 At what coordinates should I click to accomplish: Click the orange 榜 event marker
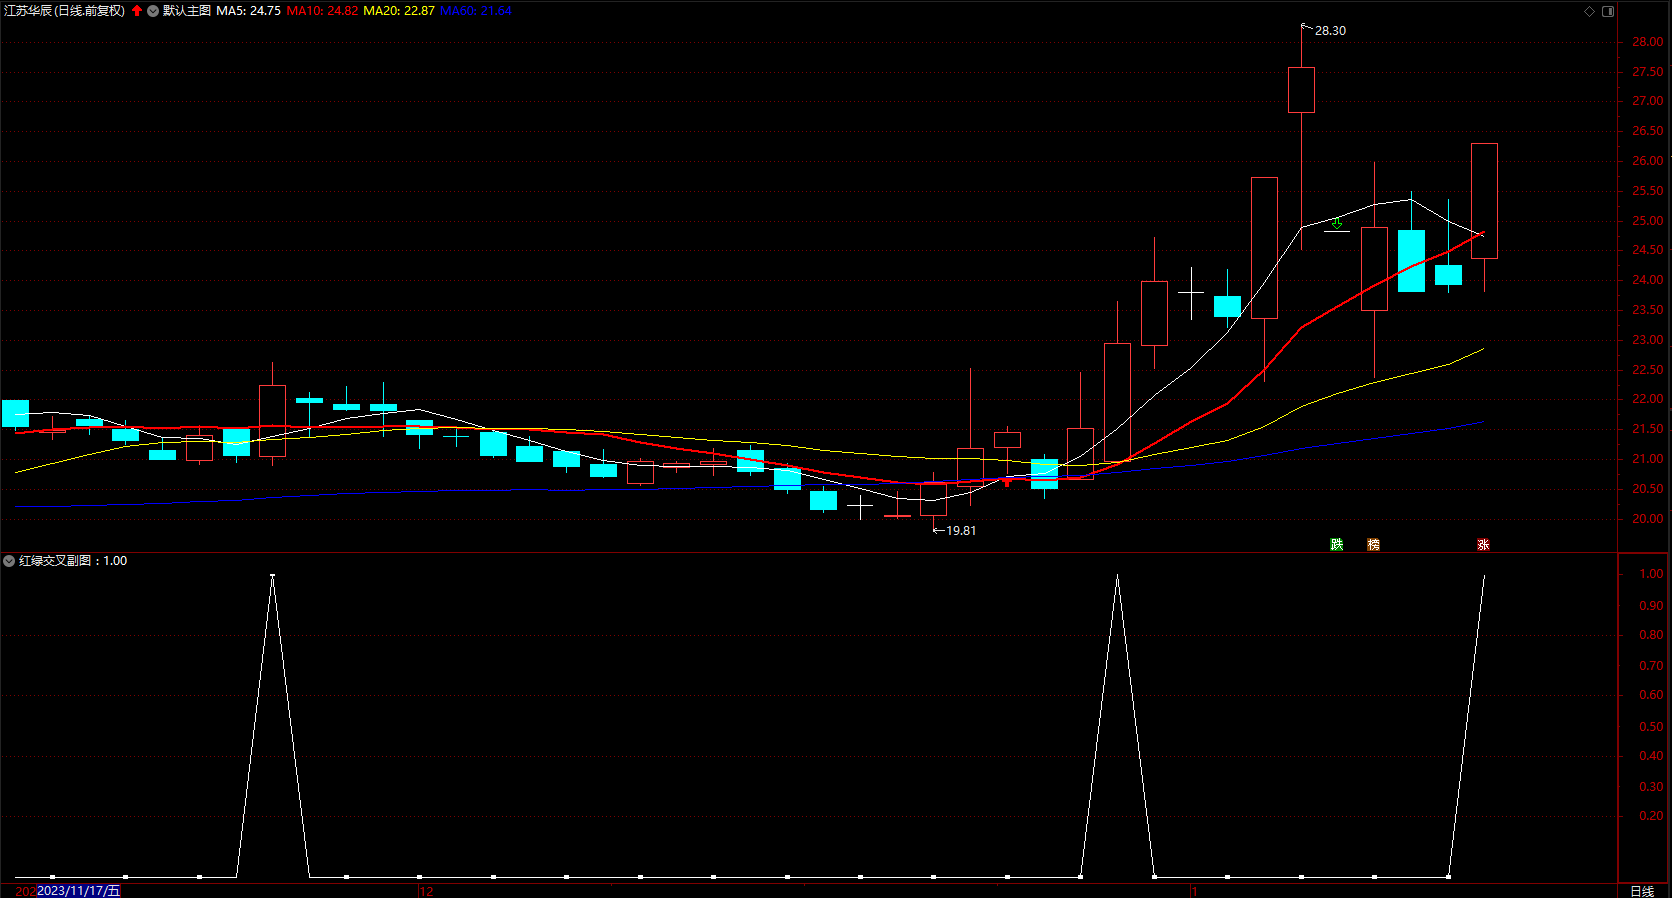click(1374, 544)
